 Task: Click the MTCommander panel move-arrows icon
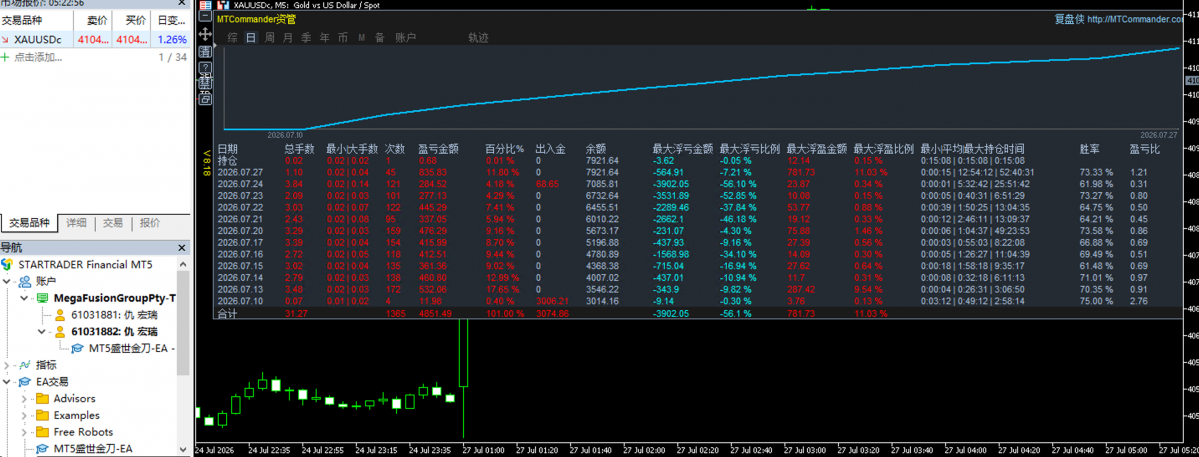(x=205, y=34)
